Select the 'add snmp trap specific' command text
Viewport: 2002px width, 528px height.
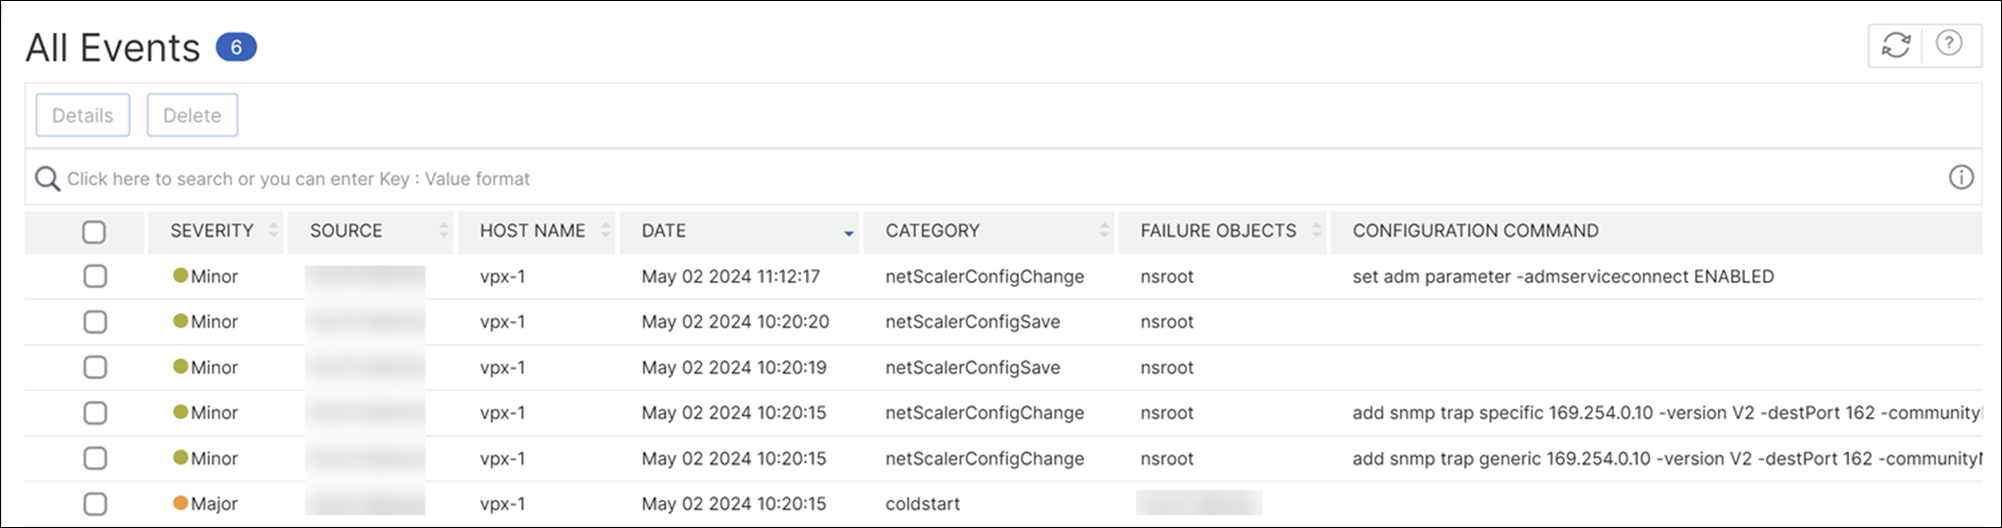1666,413
